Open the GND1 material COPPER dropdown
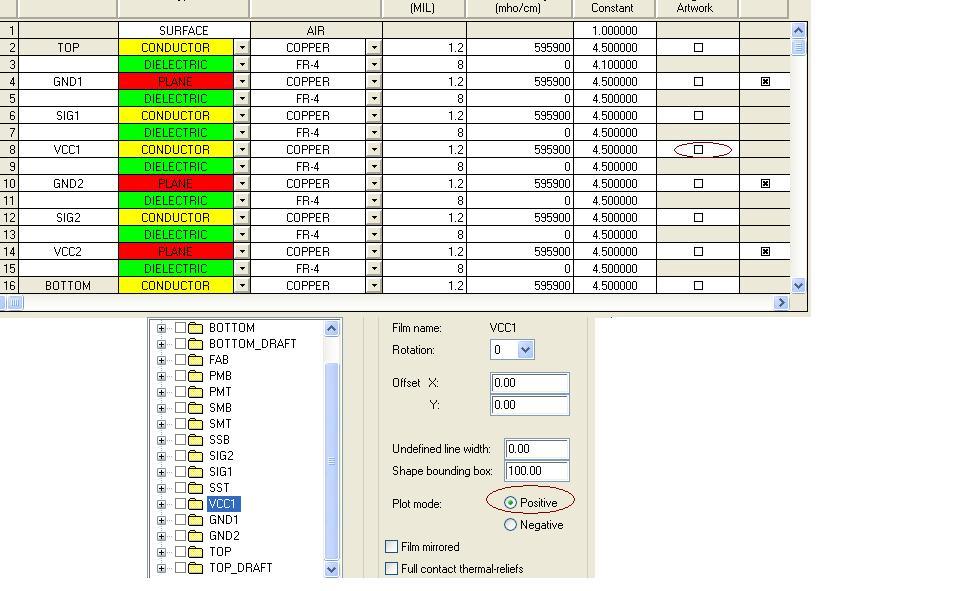962x591 pixels. [374, 82]
